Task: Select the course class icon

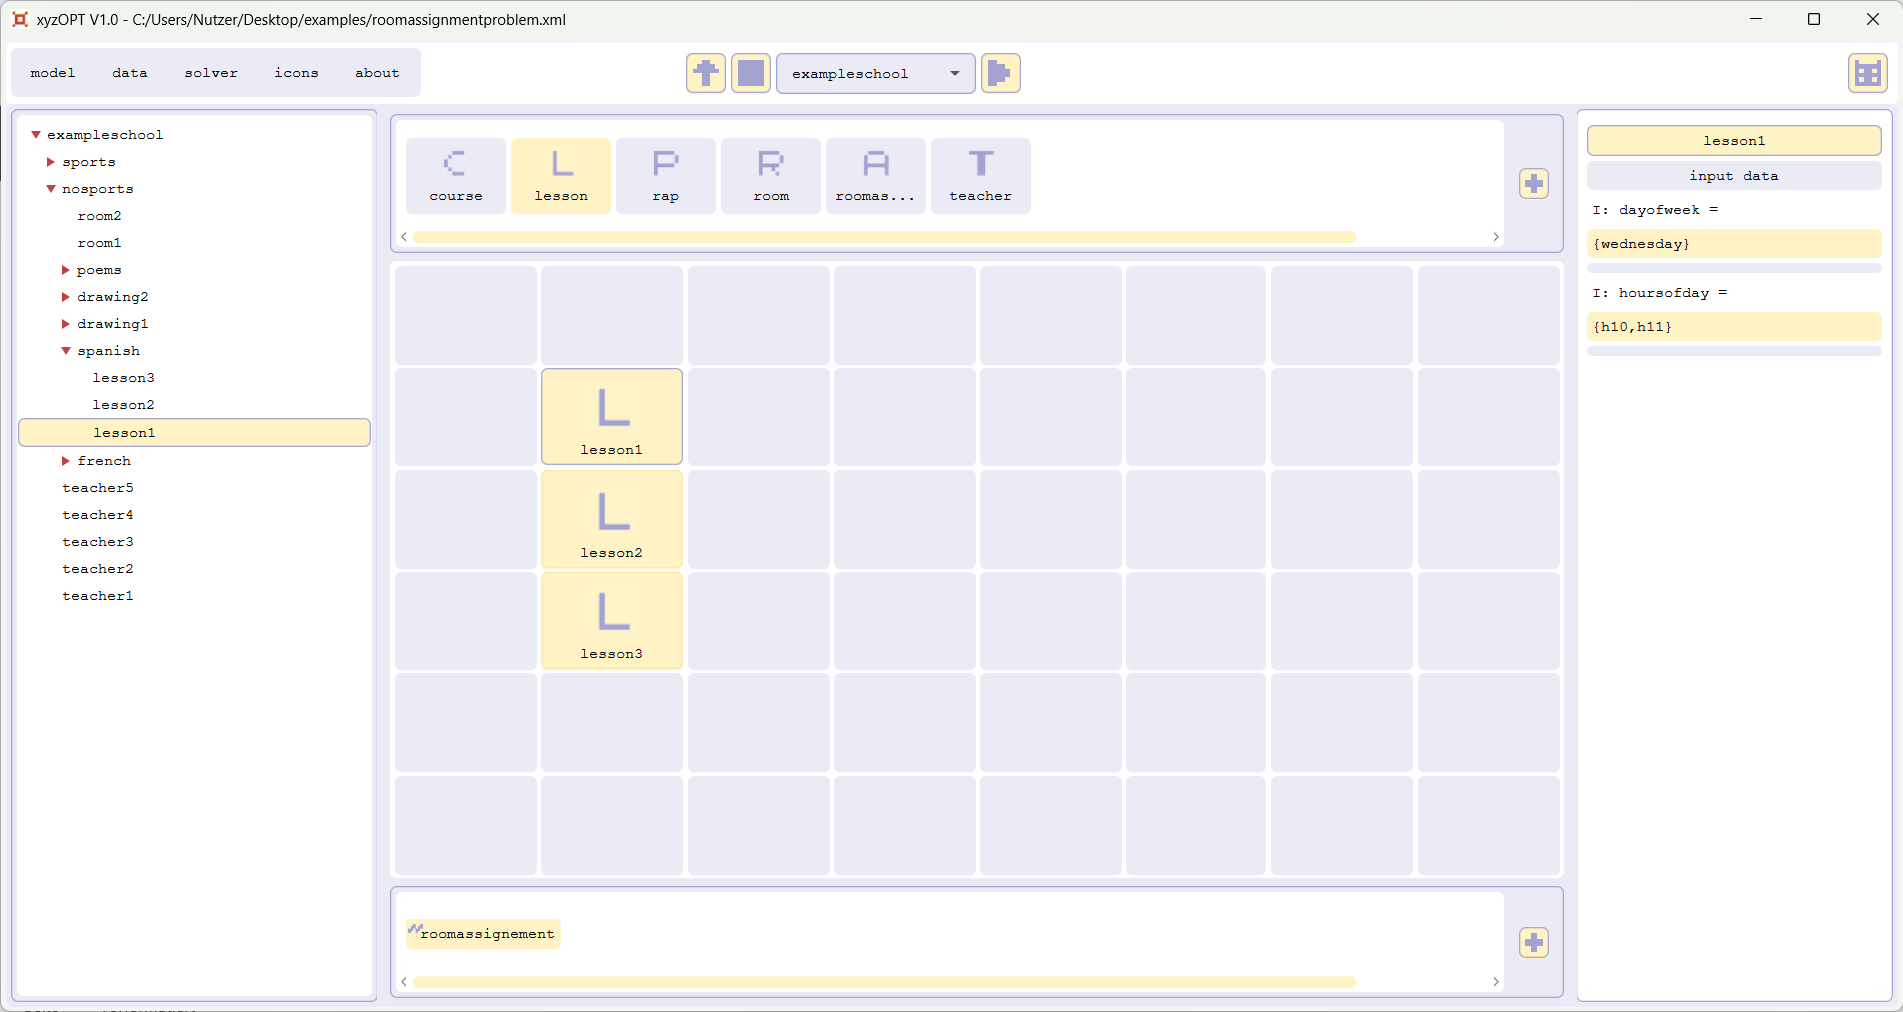Action: pyautogui.click(x=456, y=176)
